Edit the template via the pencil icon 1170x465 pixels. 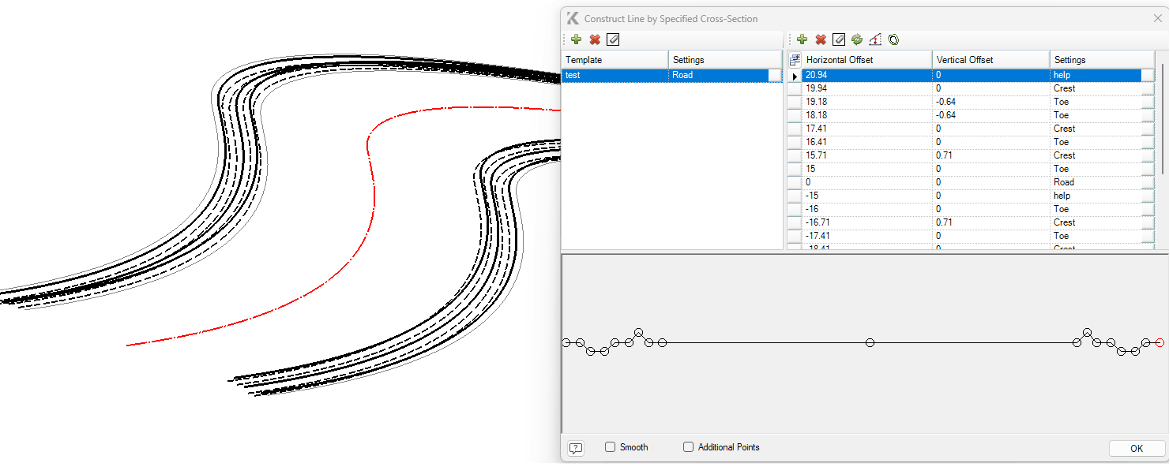pyautogui.click(x=613, y=39)
